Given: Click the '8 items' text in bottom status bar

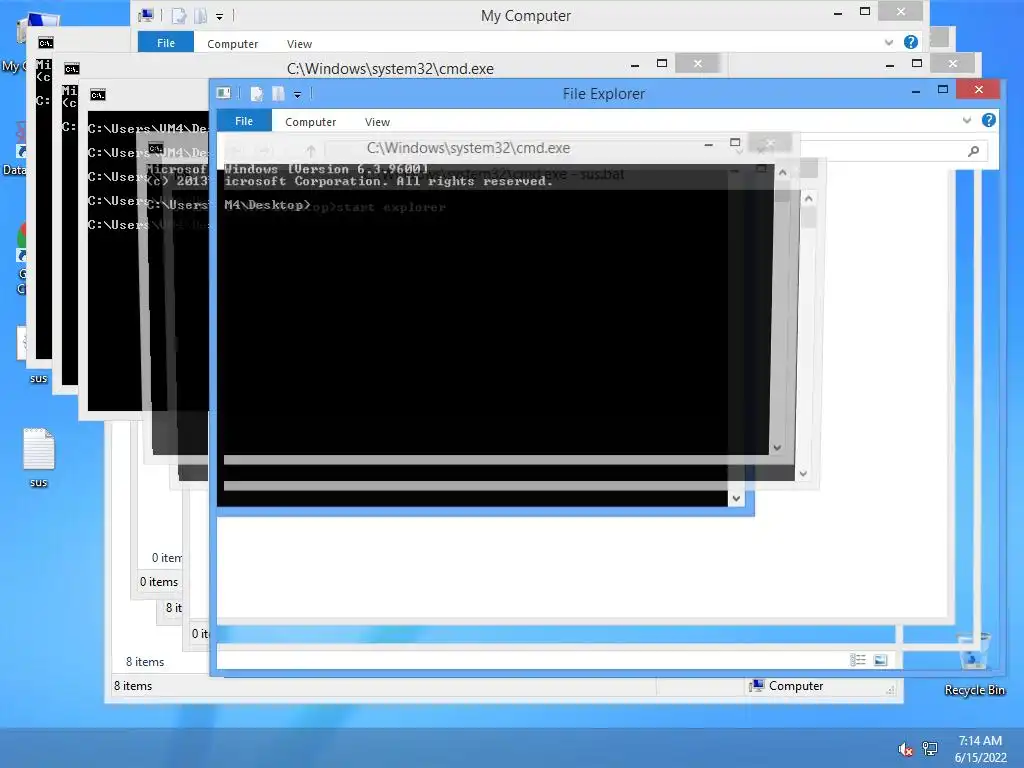Looking at the screenshot, I should [133, 686].
